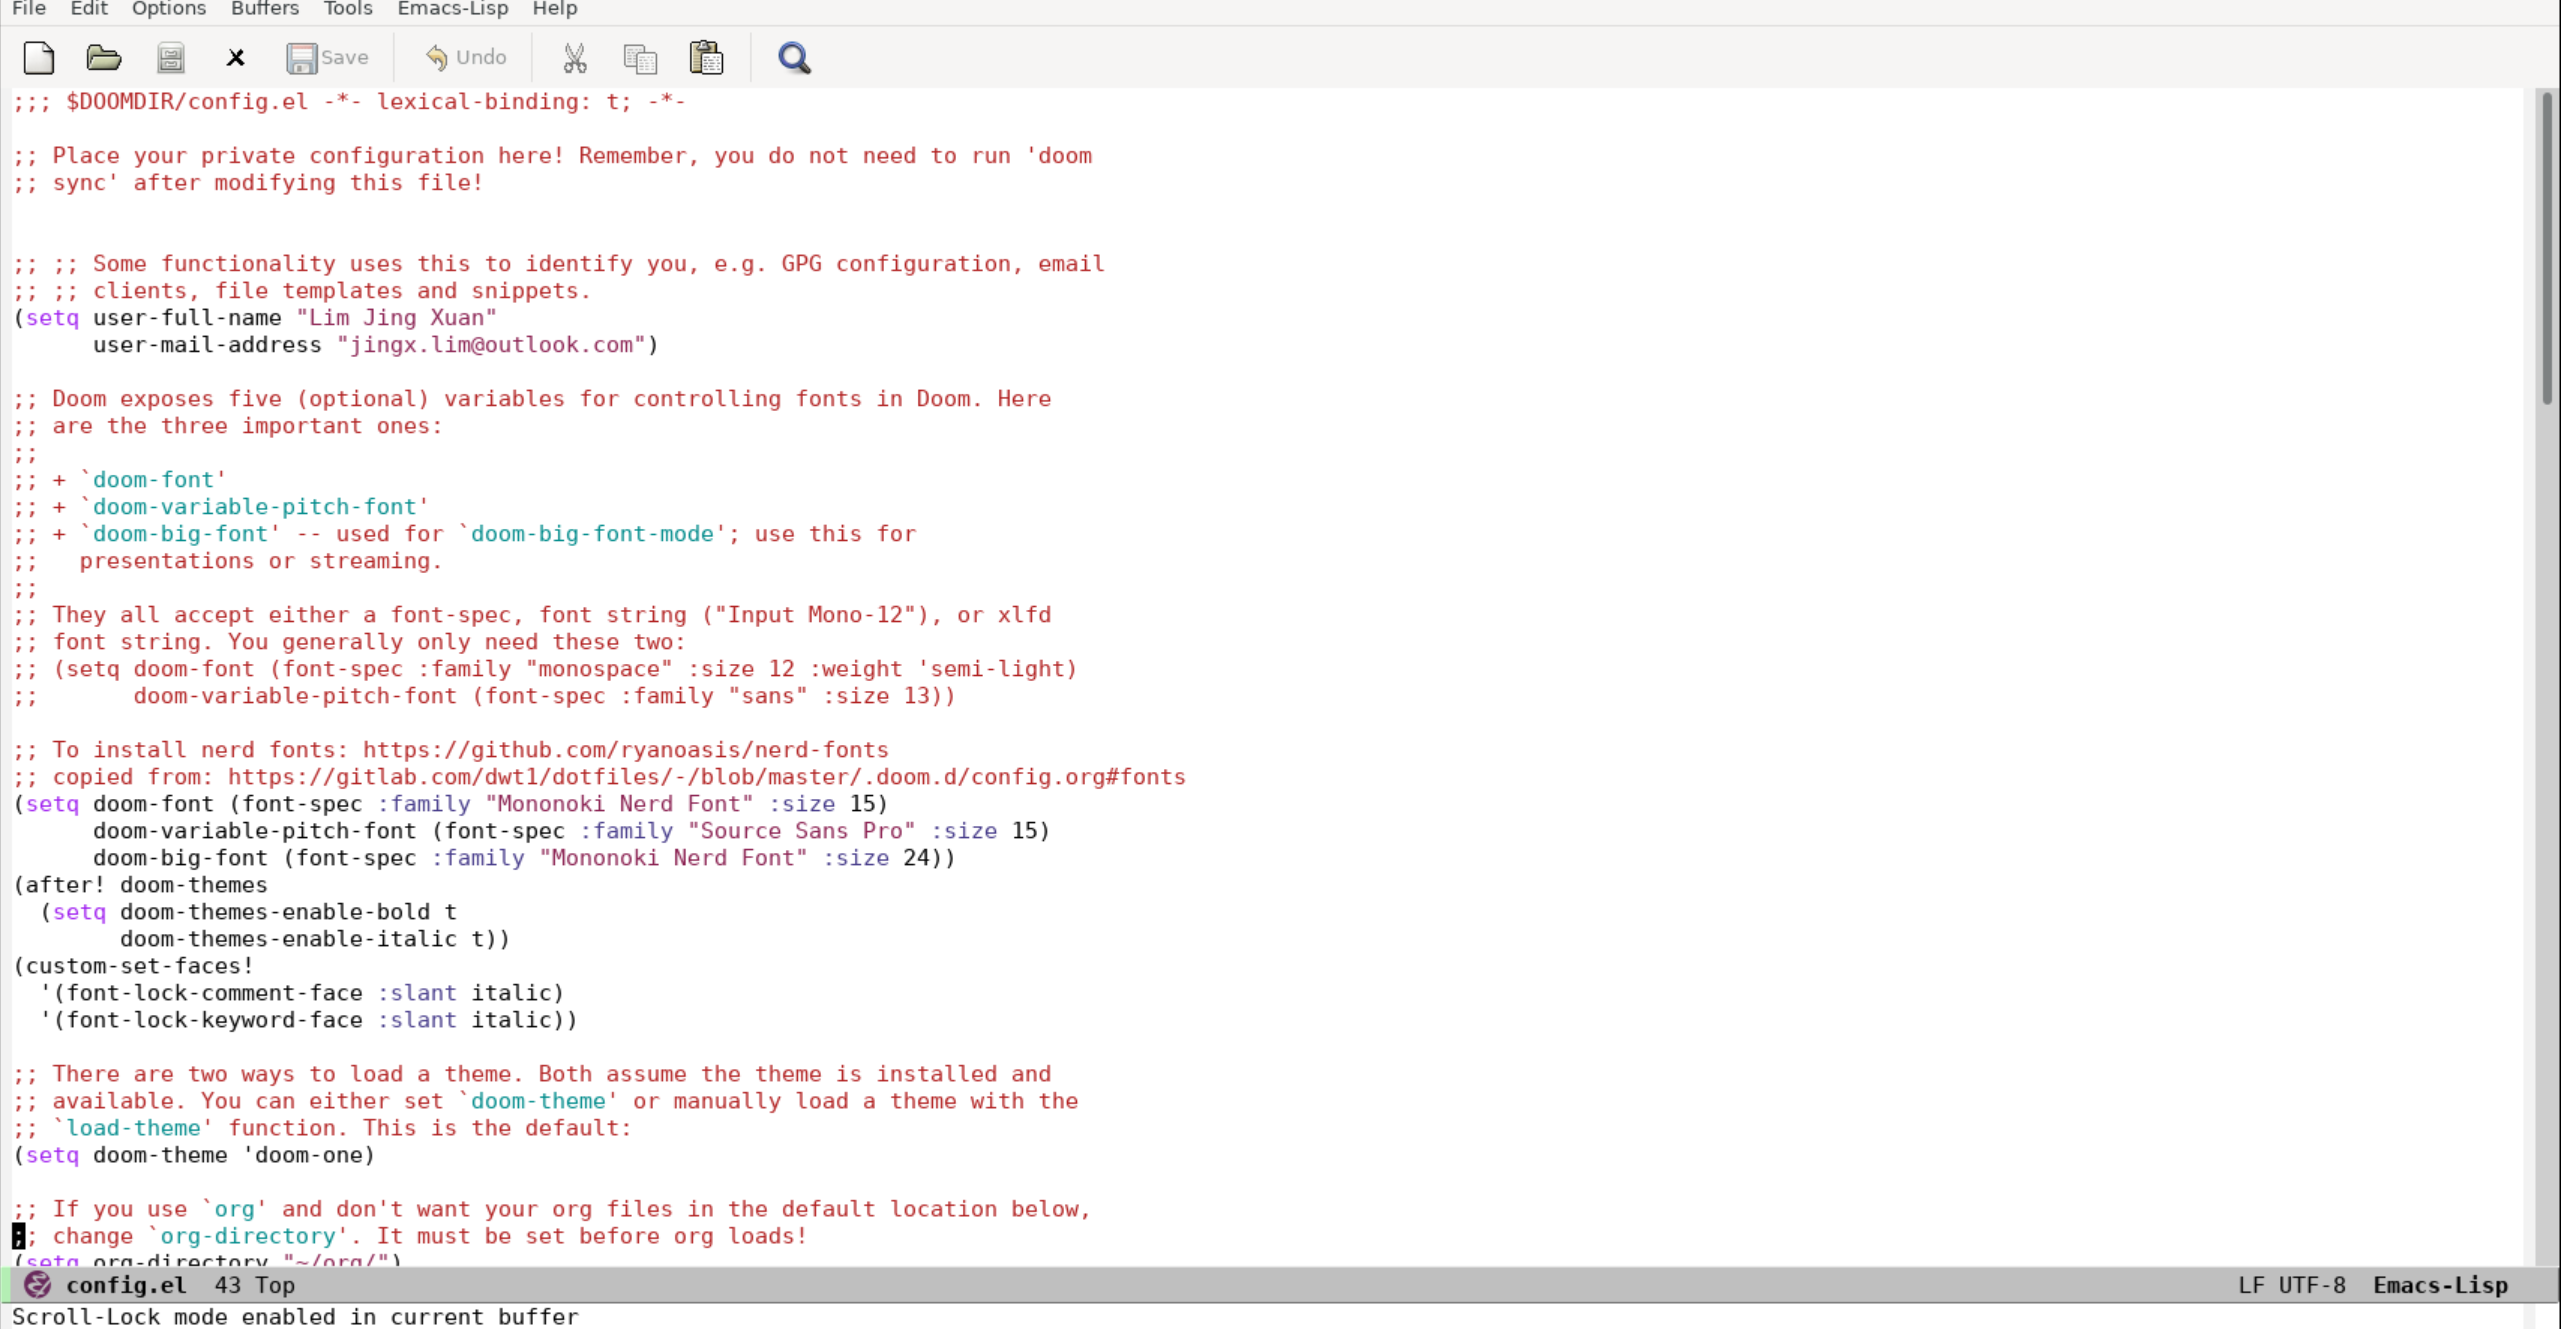Open the Tools menu
2561x1329 pixels.
pyautogui.click(x=347, y=9)
